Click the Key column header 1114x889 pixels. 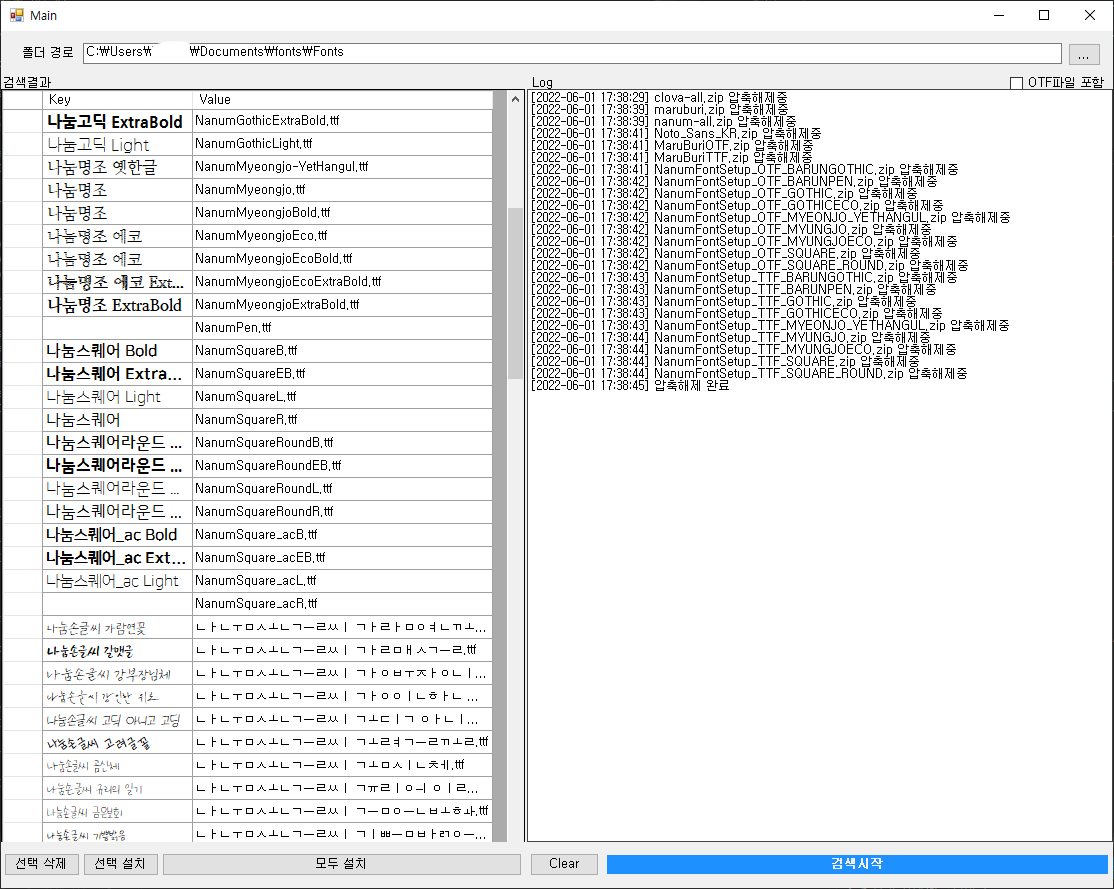pyautogui.click(x=117, y=99)
